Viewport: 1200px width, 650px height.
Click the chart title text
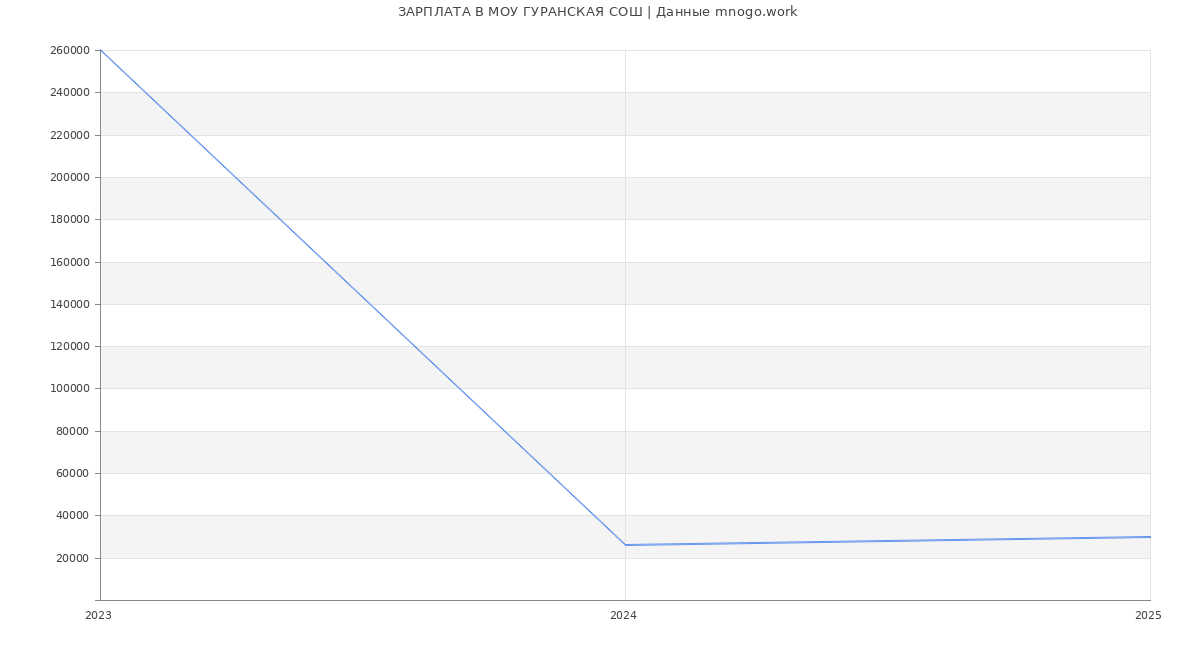[597, 12]
